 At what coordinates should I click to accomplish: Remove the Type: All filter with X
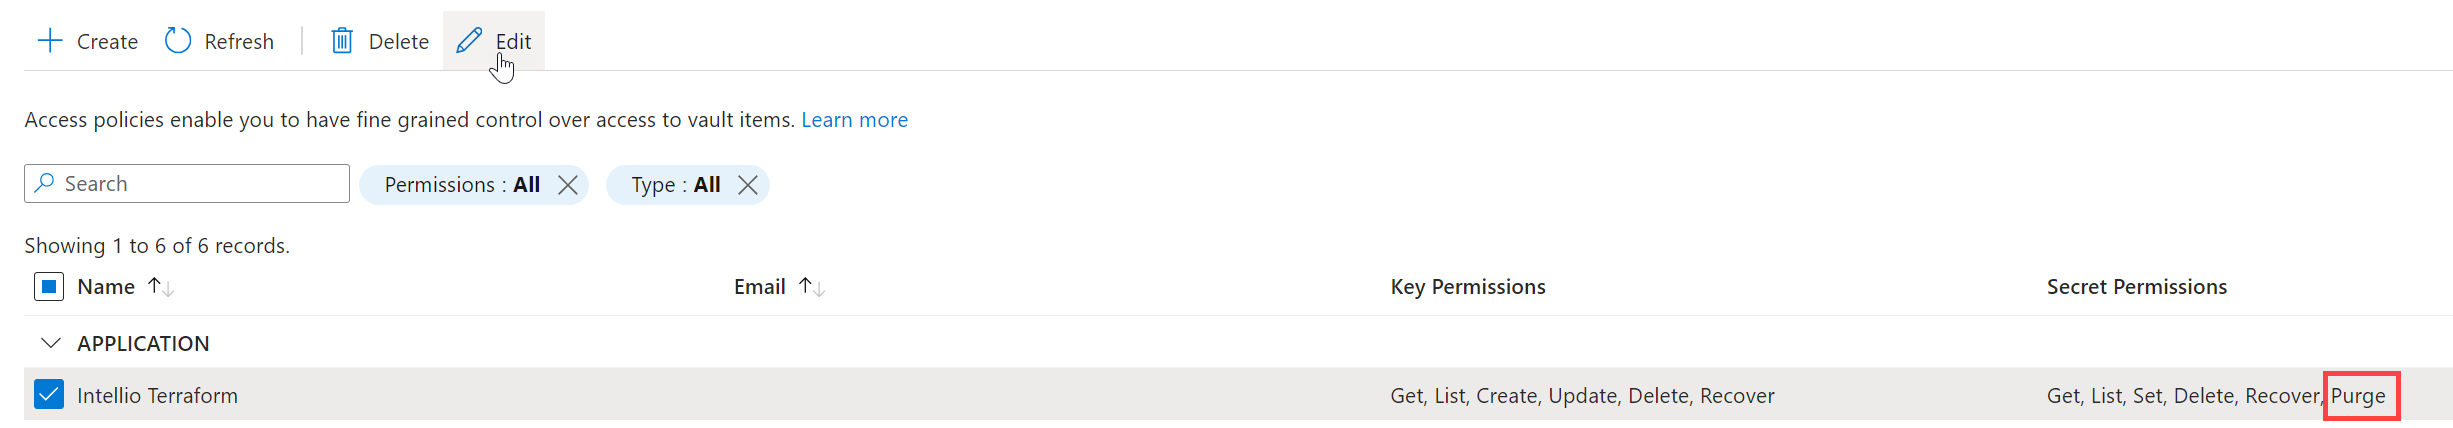pos(748,185)
